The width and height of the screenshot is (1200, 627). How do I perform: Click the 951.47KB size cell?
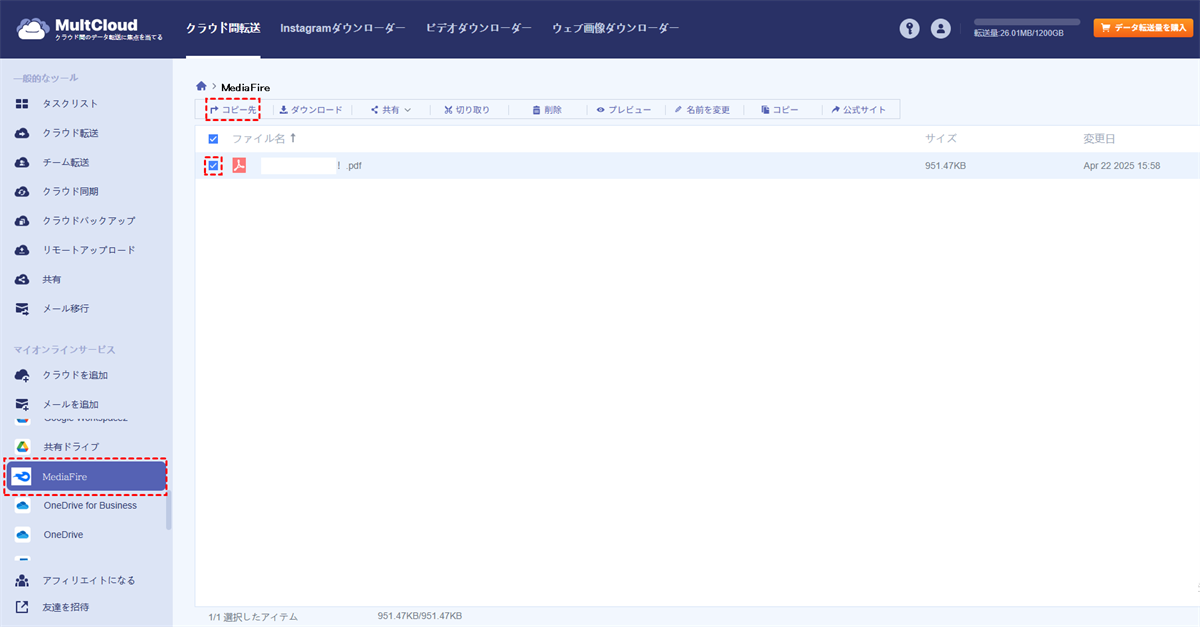click(945, 166)
